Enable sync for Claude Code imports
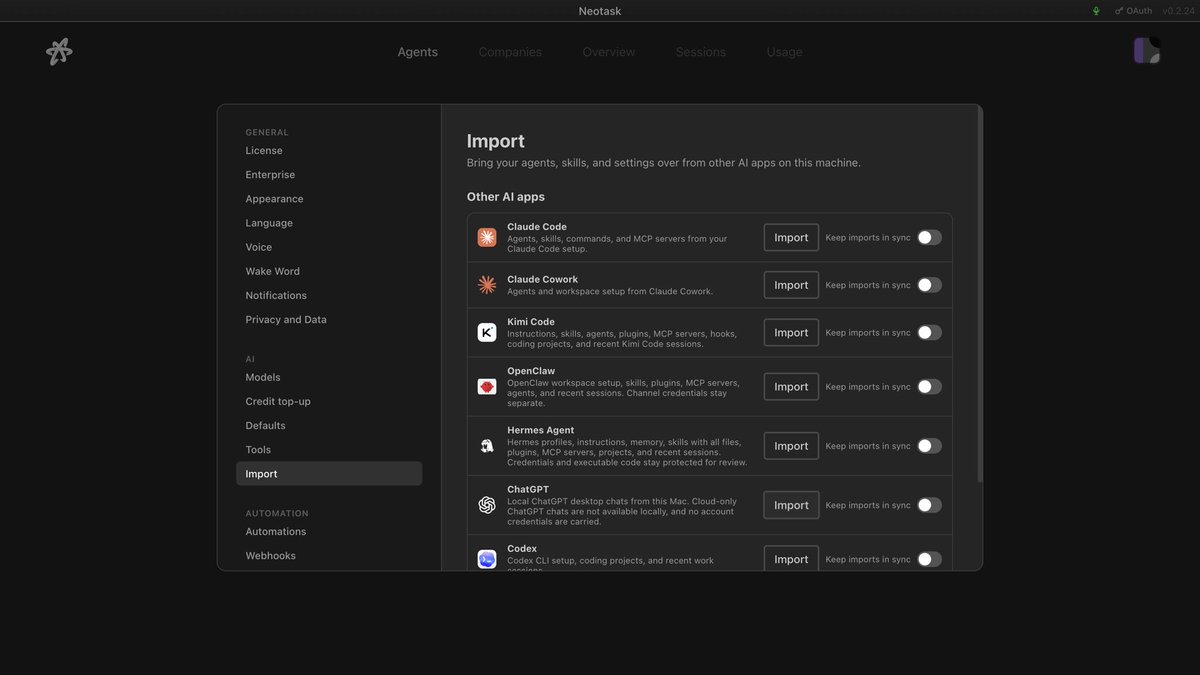This screenshot has height=675, width=1200. coord(929,237)
